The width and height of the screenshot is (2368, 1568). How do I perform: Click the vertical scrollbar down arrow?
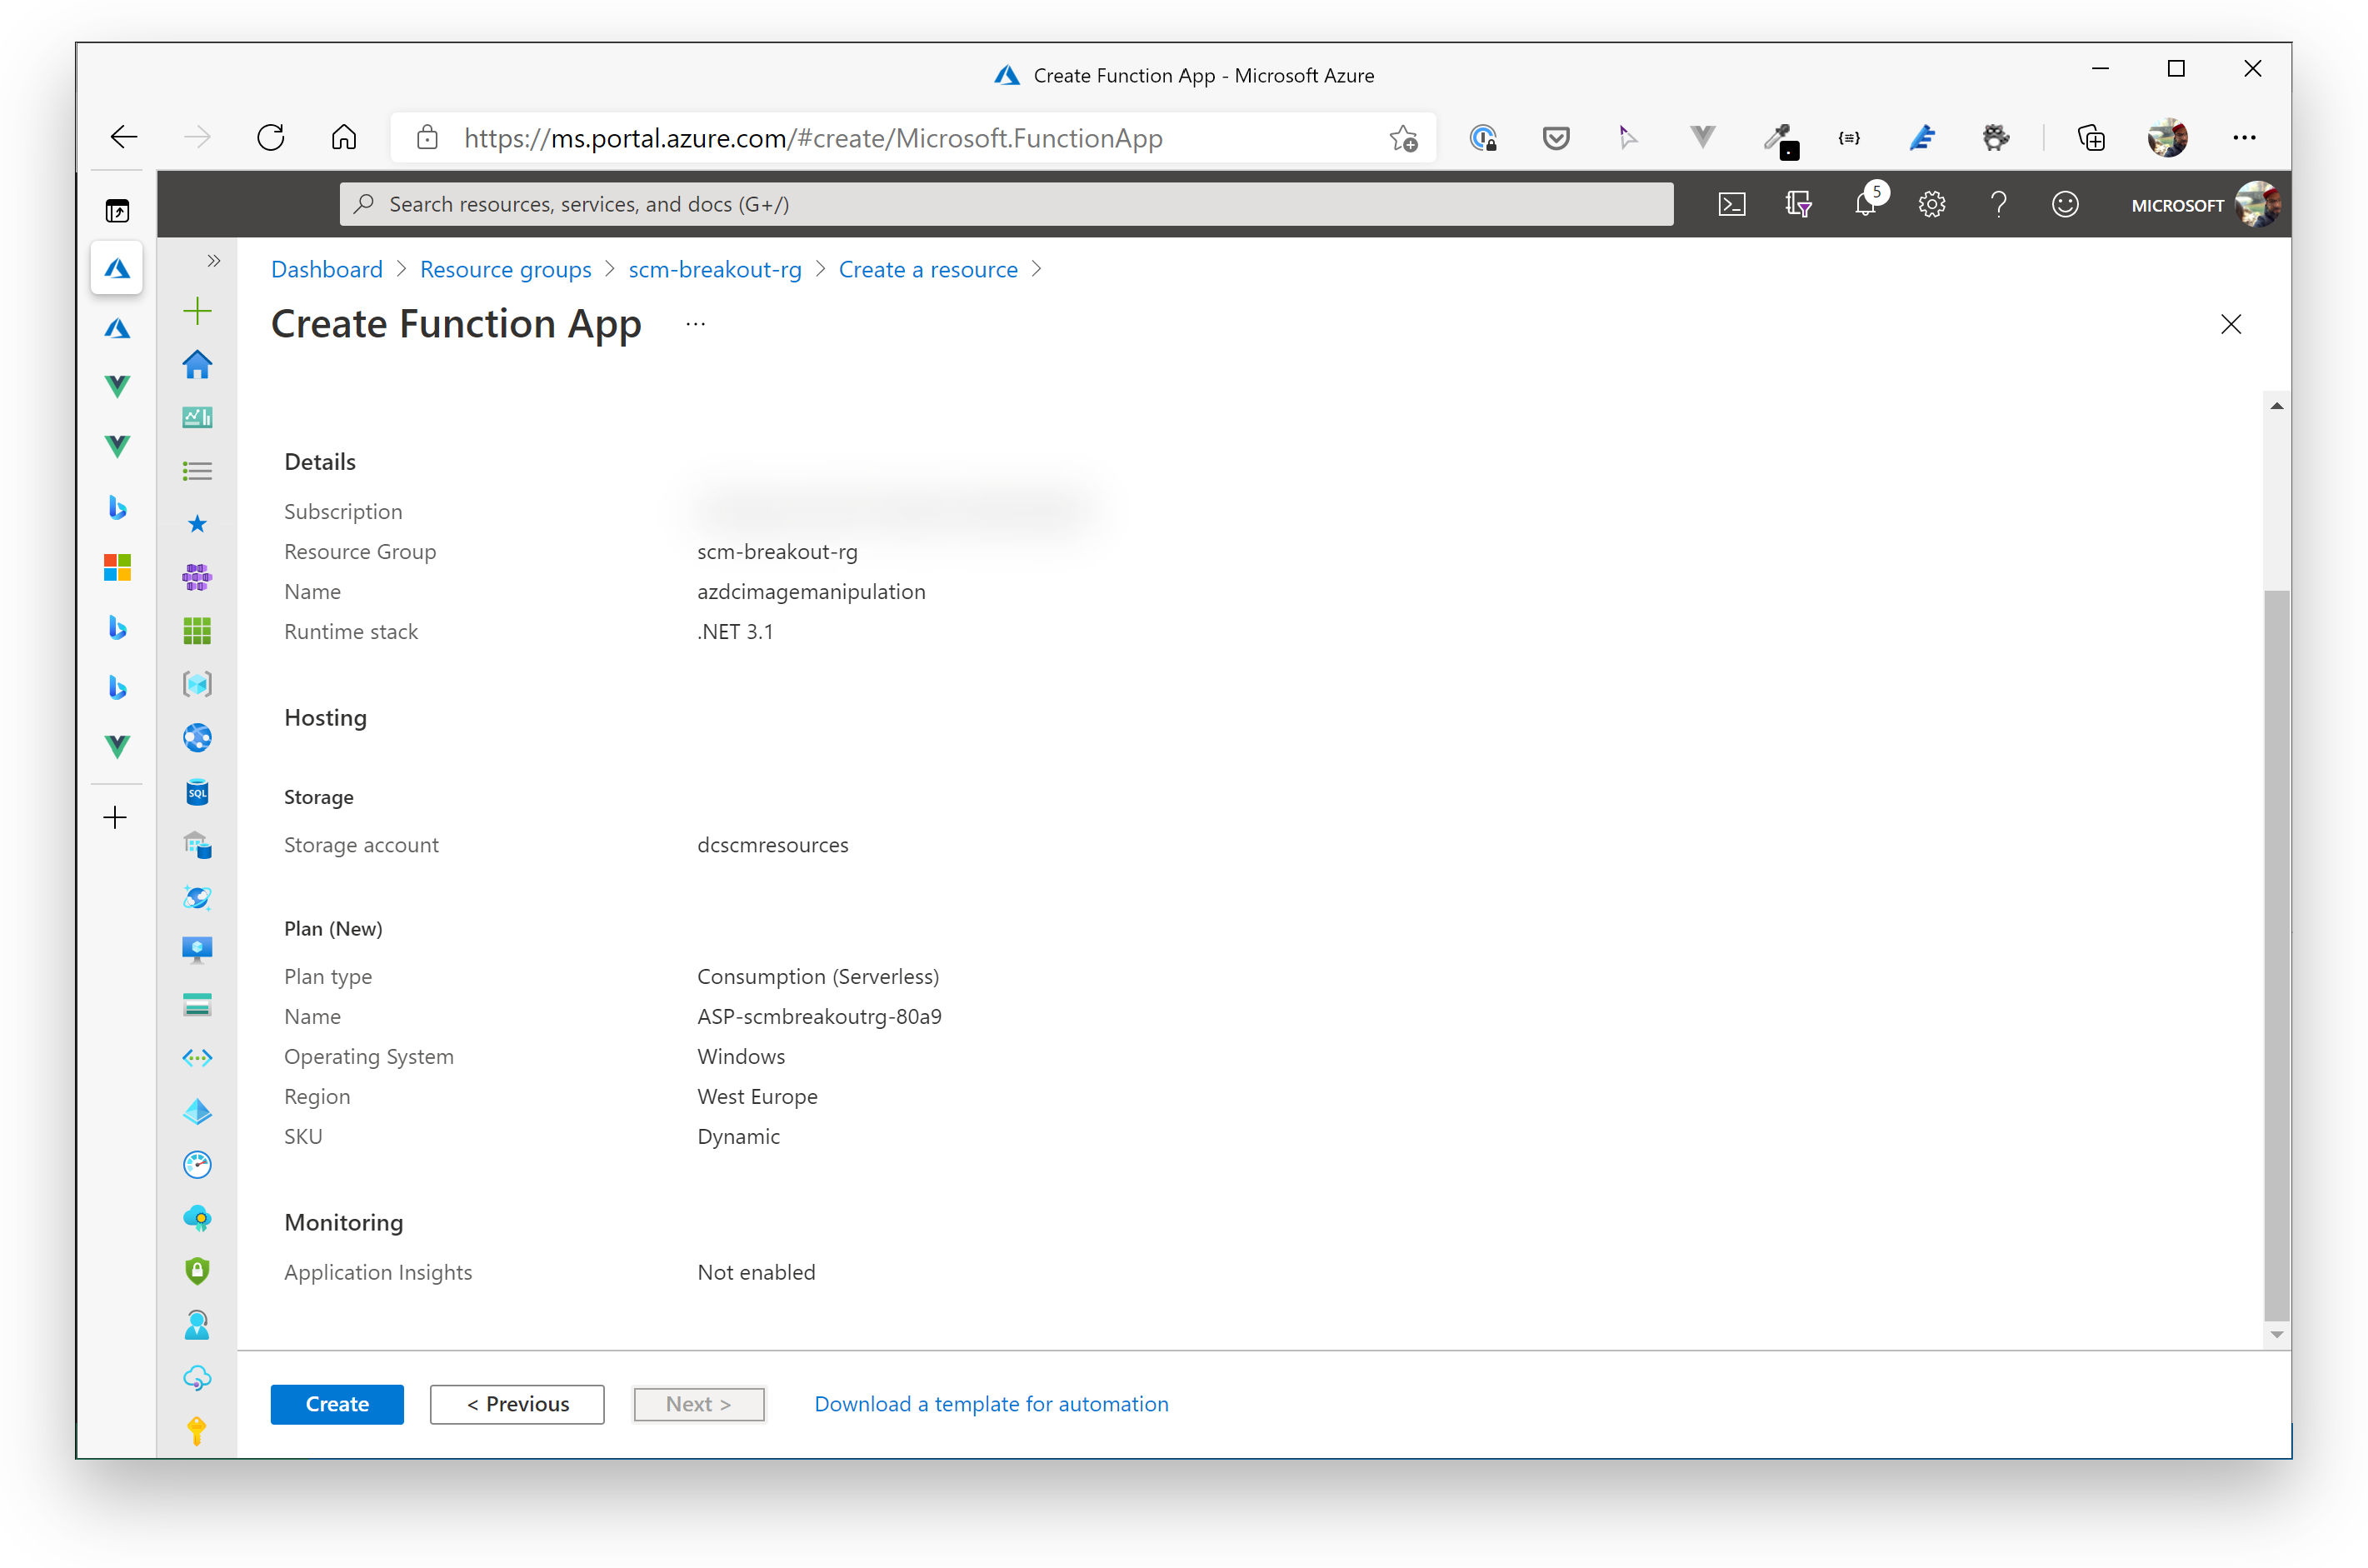pyautogui.click(x=2277, y=1335)
